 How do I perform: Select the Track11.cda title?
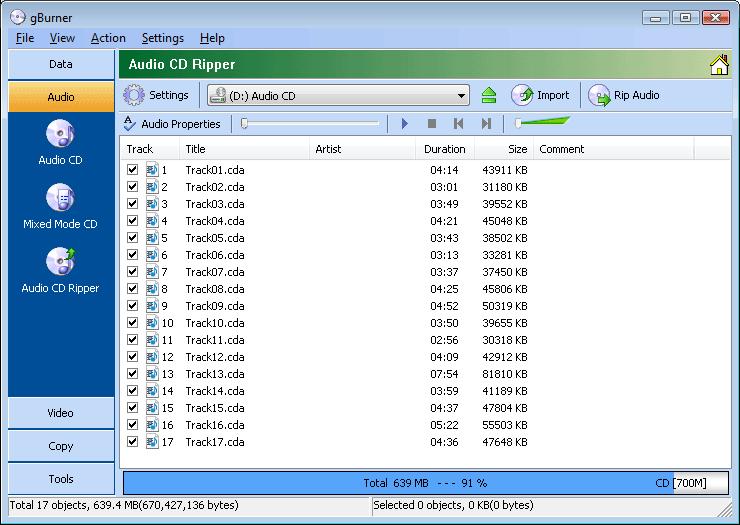point(215,340)
